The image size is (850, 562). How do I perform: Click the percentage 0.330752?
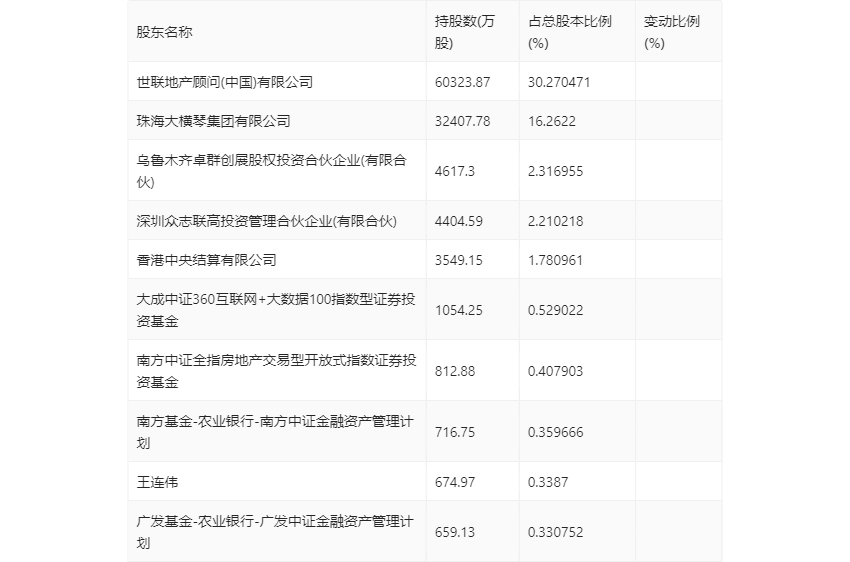pyautogui.click(x=556, y=532)
